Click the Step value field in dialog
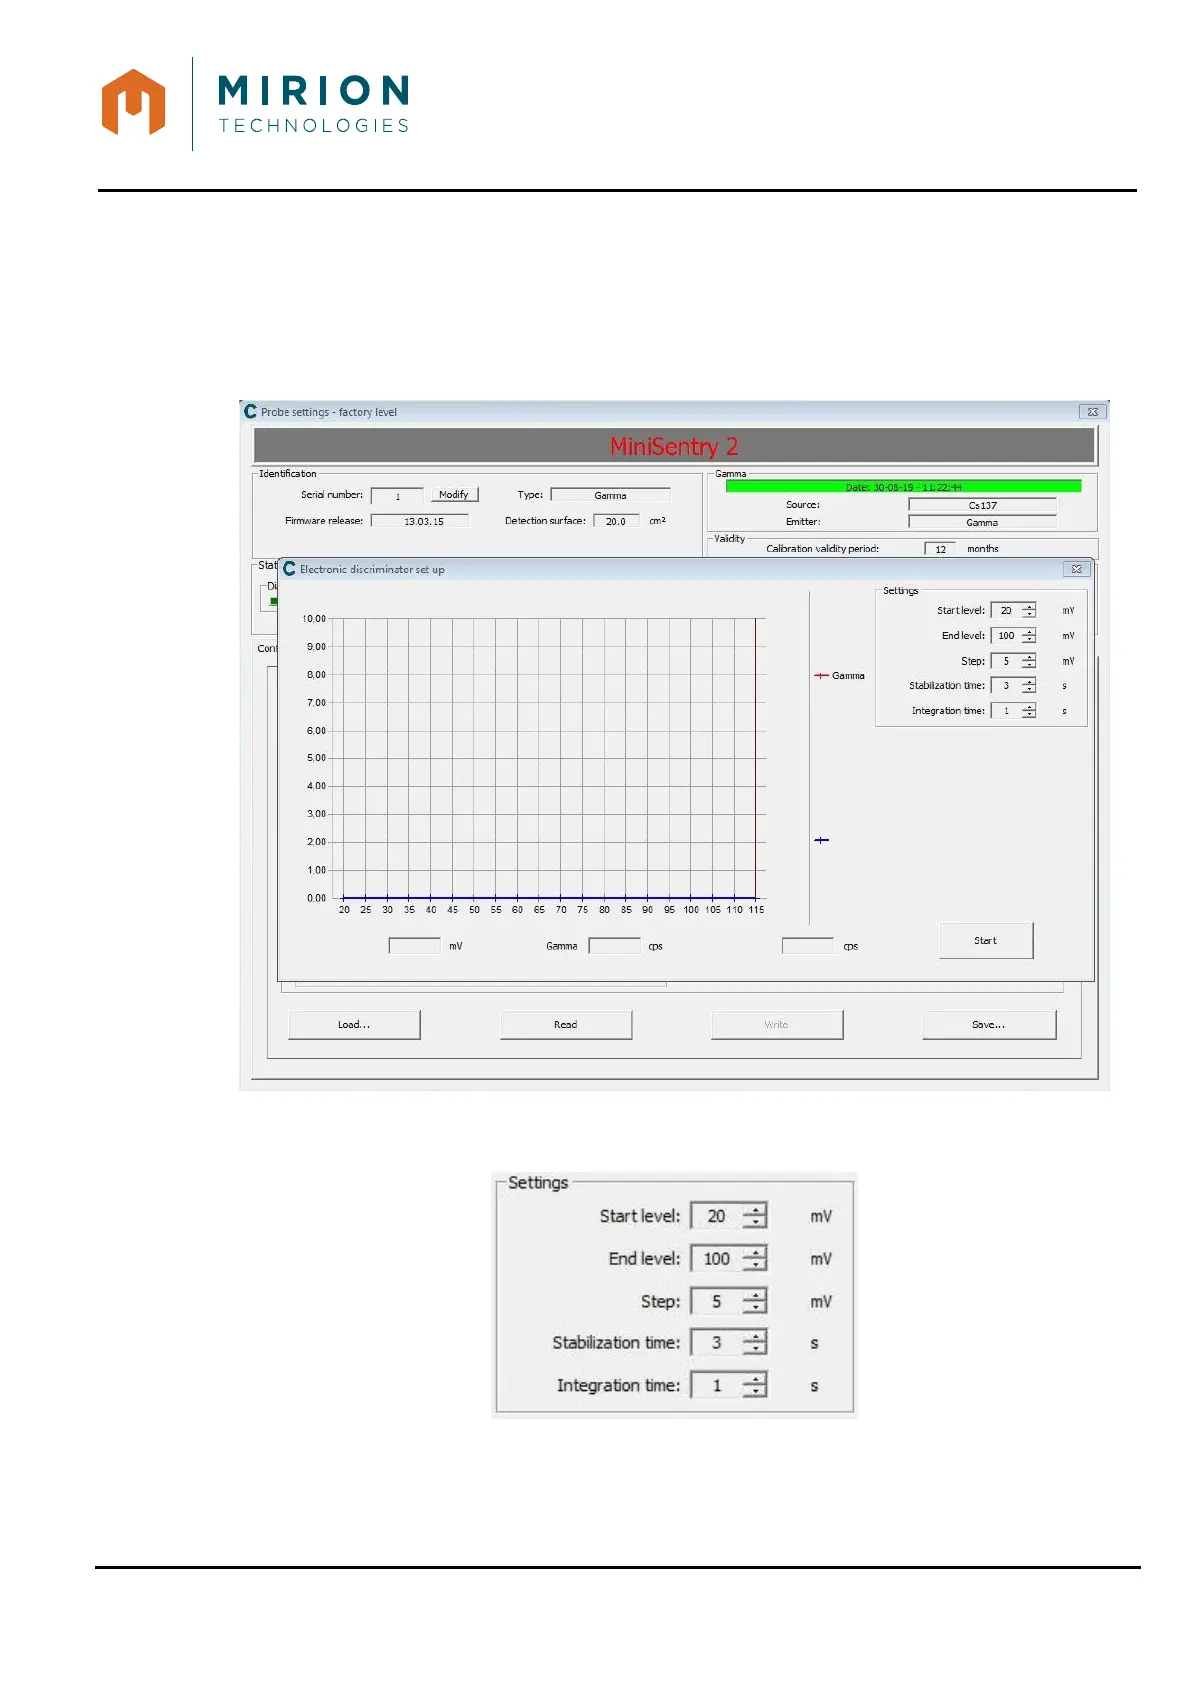1191x1684 pixels. pyautogui.click(x=1006, y=661)
